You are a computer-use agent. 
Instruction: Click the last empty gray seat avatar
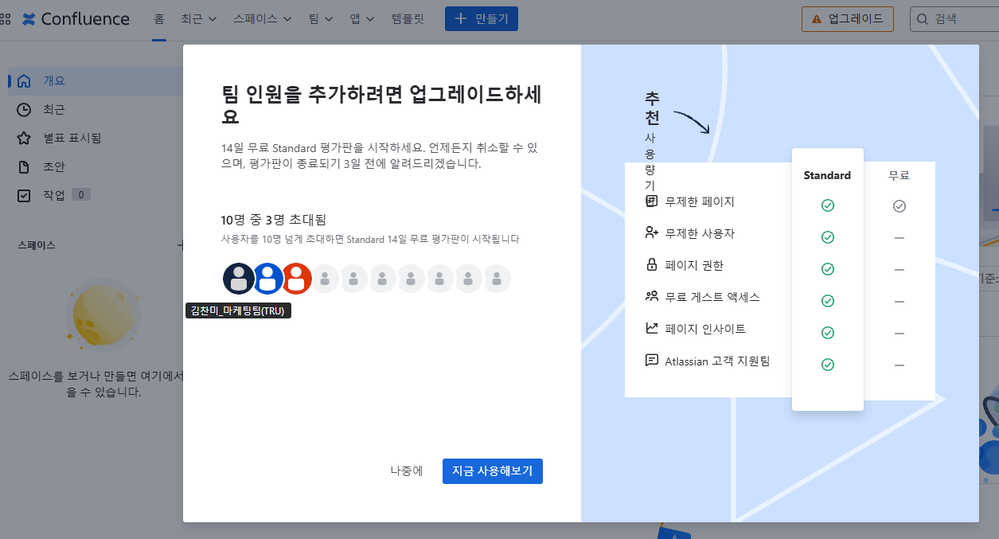(497, 278)
